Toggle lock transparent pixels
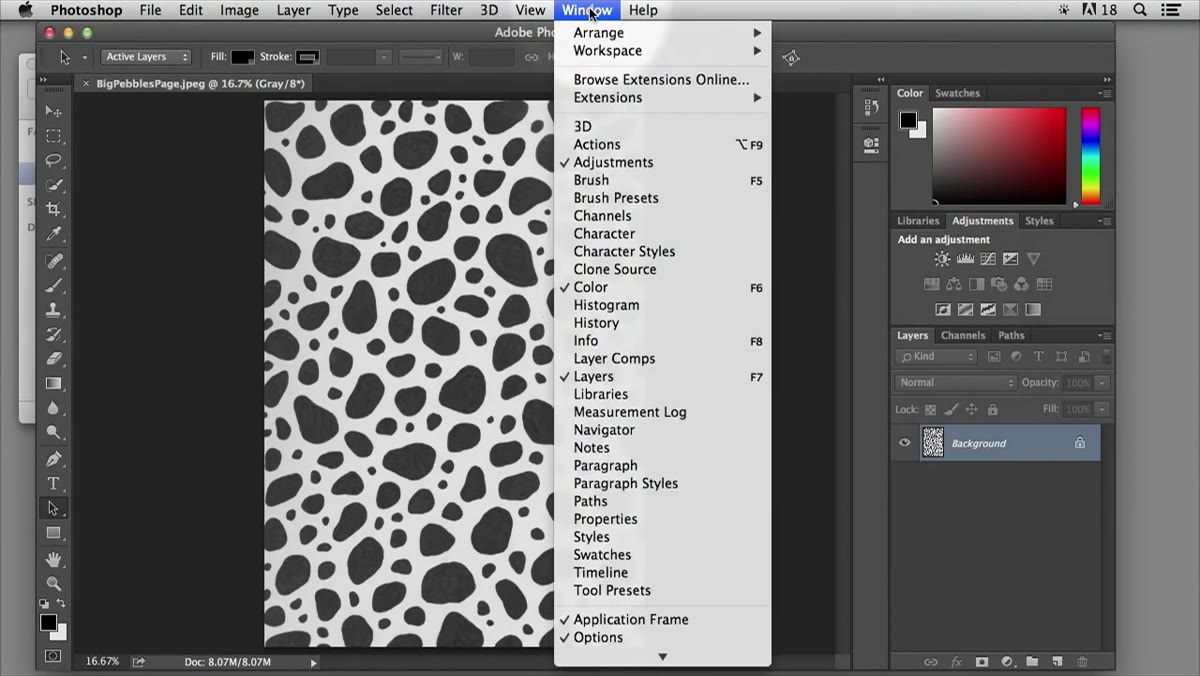Viewport: 1200px width, 676px height. (x=931, y=409)
